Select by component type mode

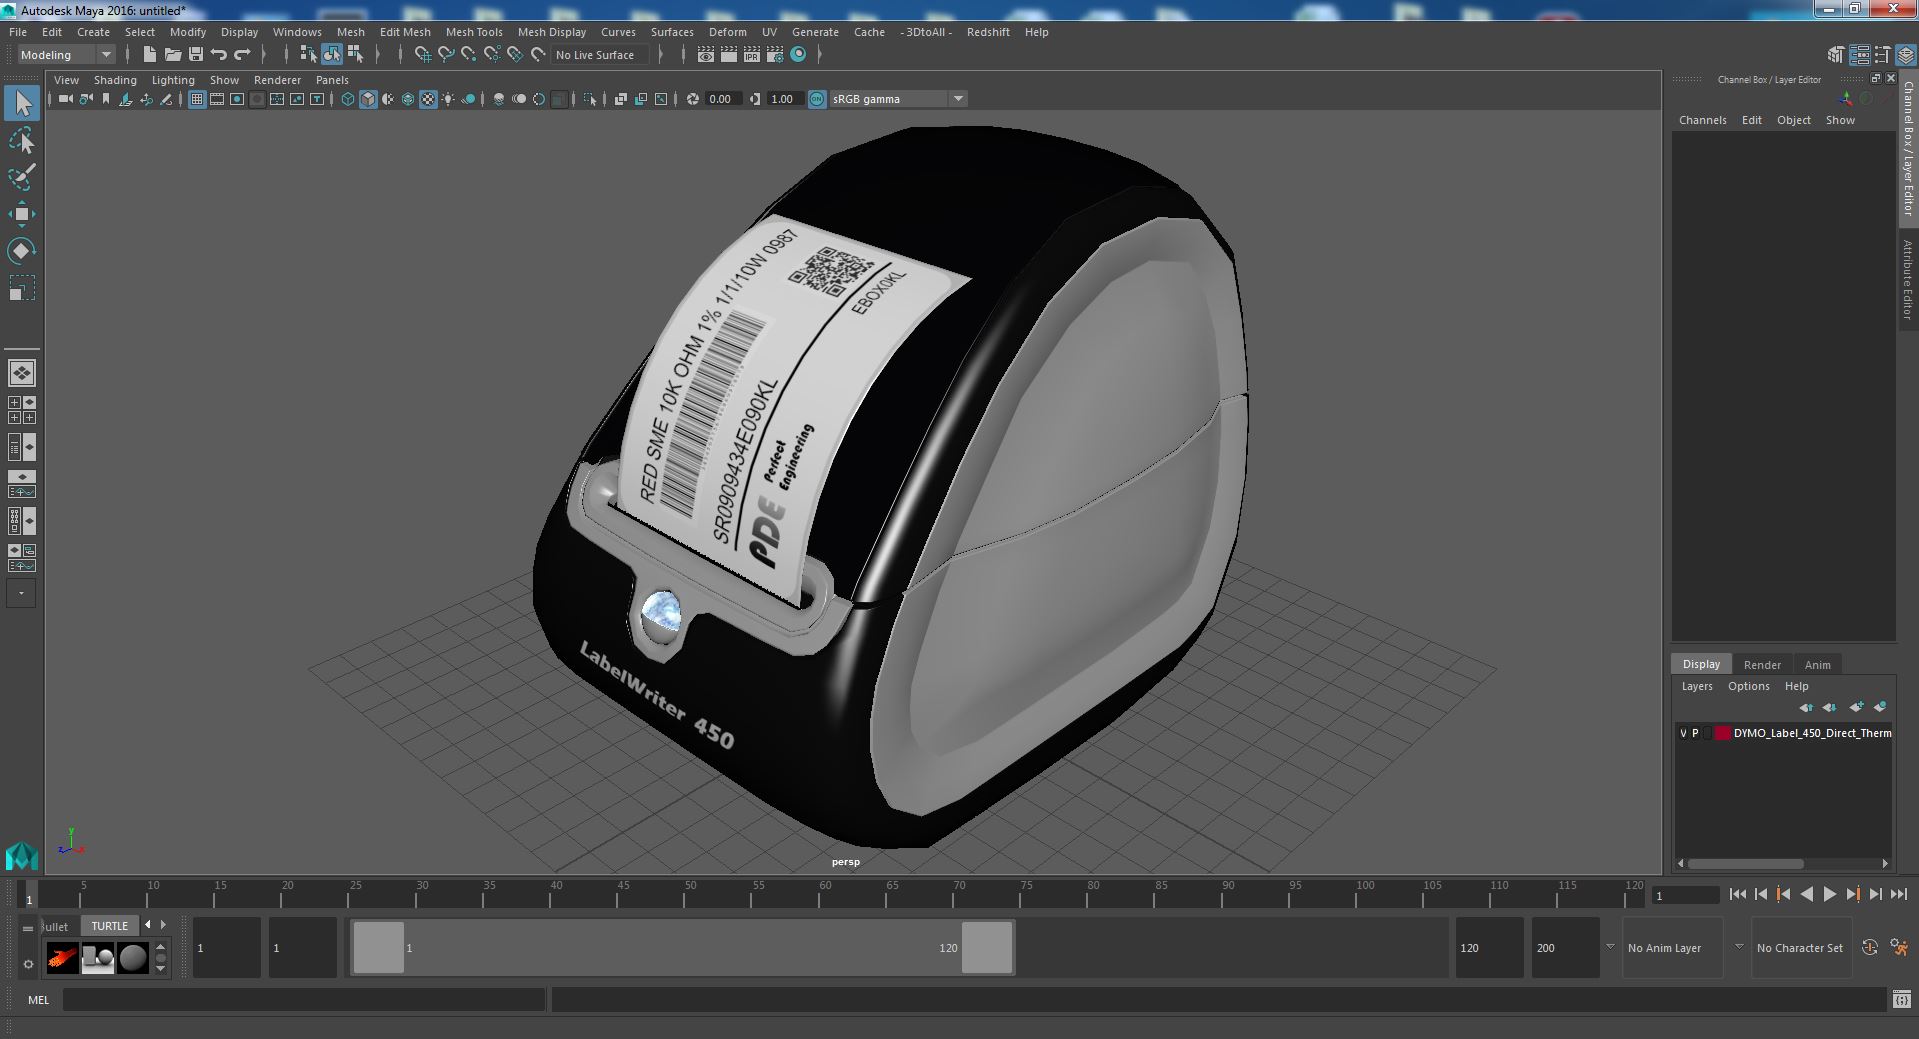(355, 55)
